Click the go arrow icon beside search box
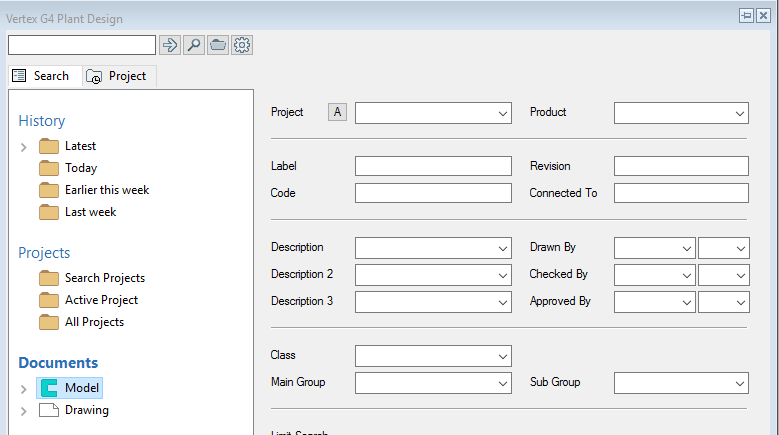The image size is (779, 435). 170,45
